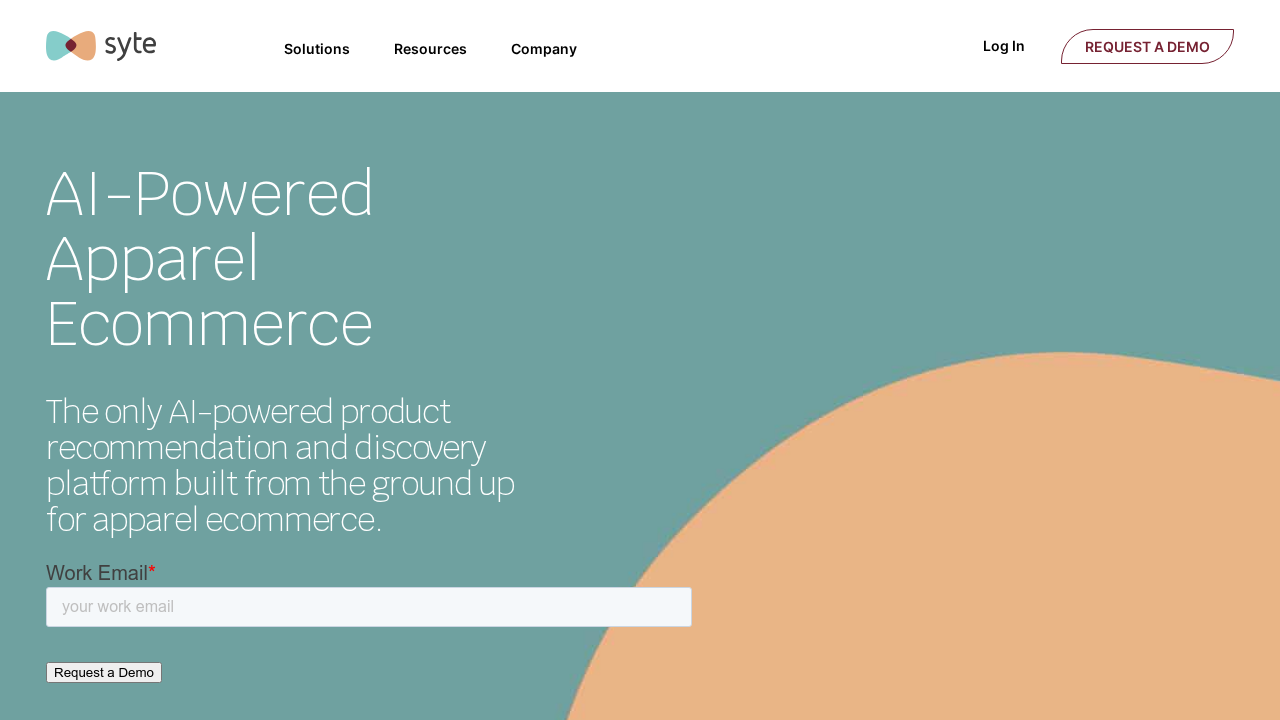Image resolution: width=1280 pixels, height=720 pixels.
Task: Click the teal left wing of the Syte logo
Action: coord(55,46)
